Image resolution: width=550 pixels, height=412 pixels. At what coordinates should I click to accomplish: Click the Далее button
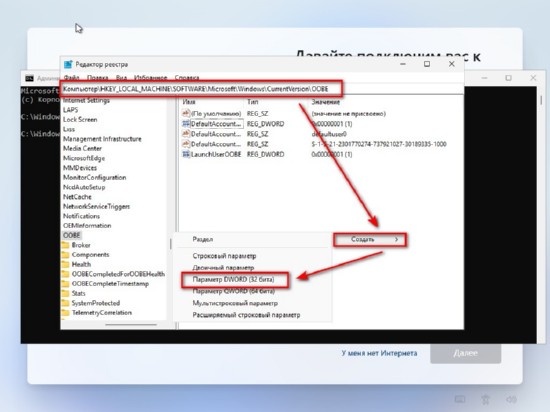[465, 353]
